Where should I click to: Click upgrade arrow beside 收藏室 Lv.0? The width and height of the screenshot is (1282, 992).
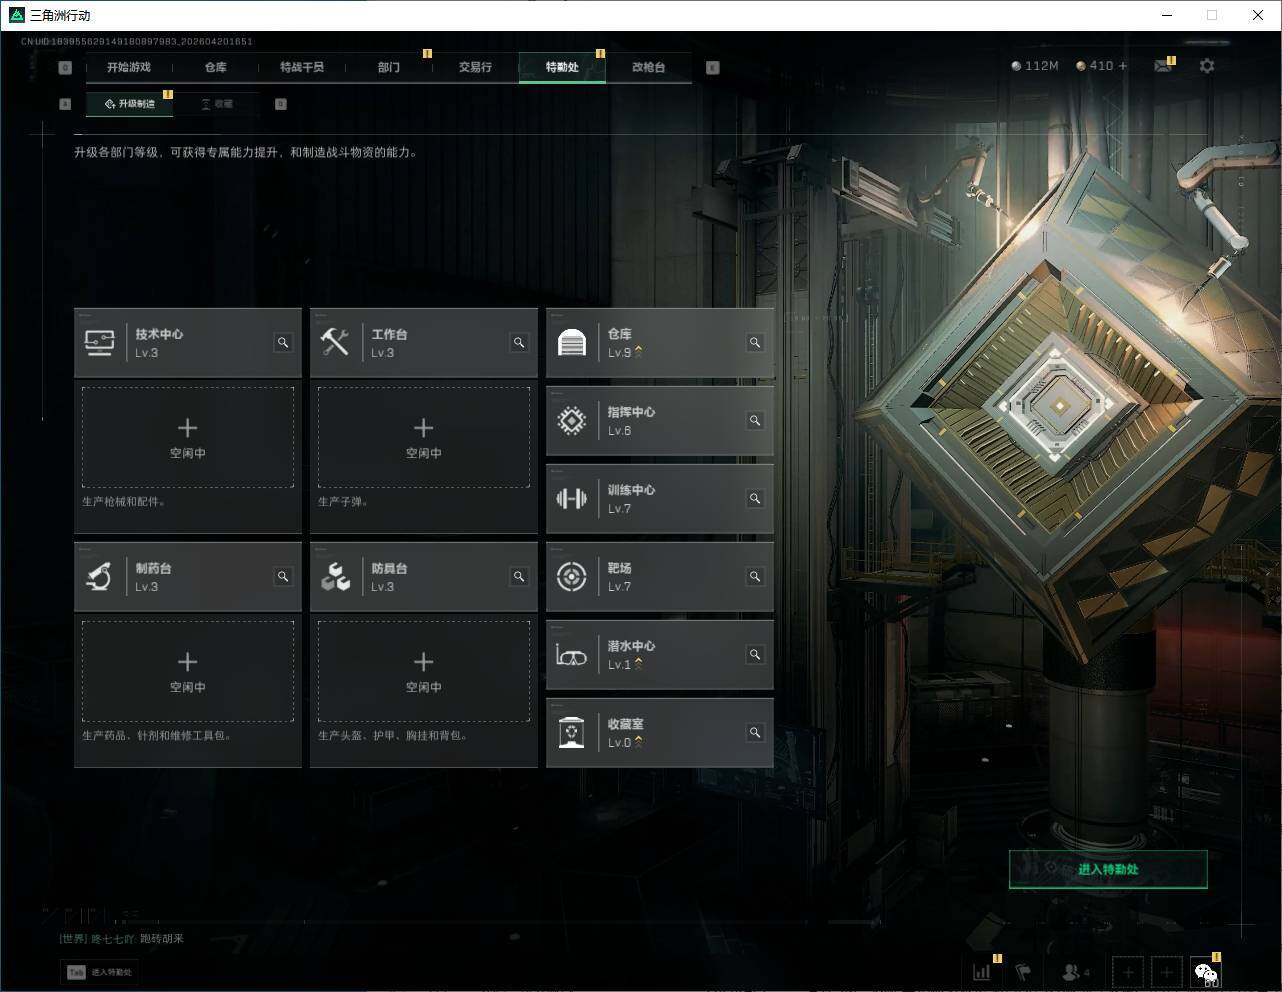[x=638, y=742]
